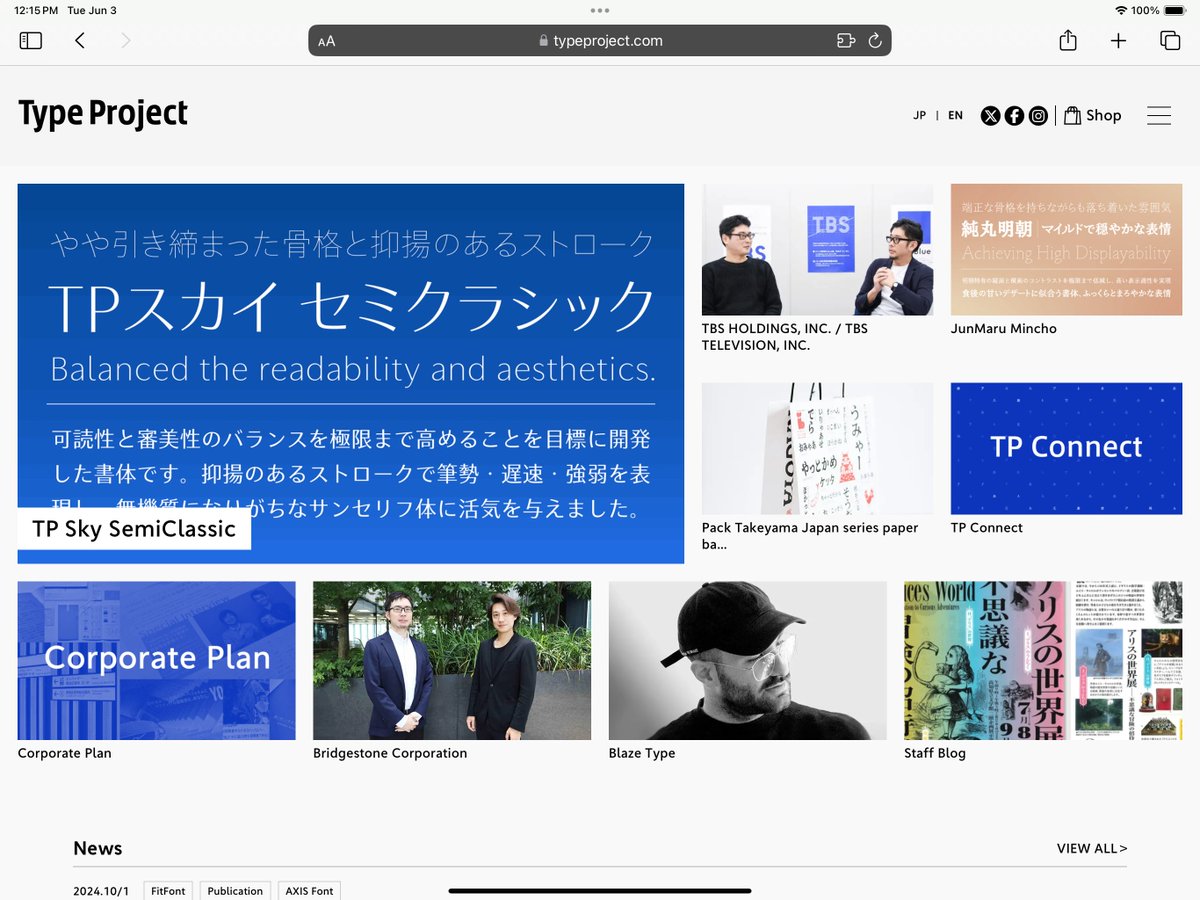Go back to previous page
Viewport: 1200px width, 900px height.
(x=80, y=41)
